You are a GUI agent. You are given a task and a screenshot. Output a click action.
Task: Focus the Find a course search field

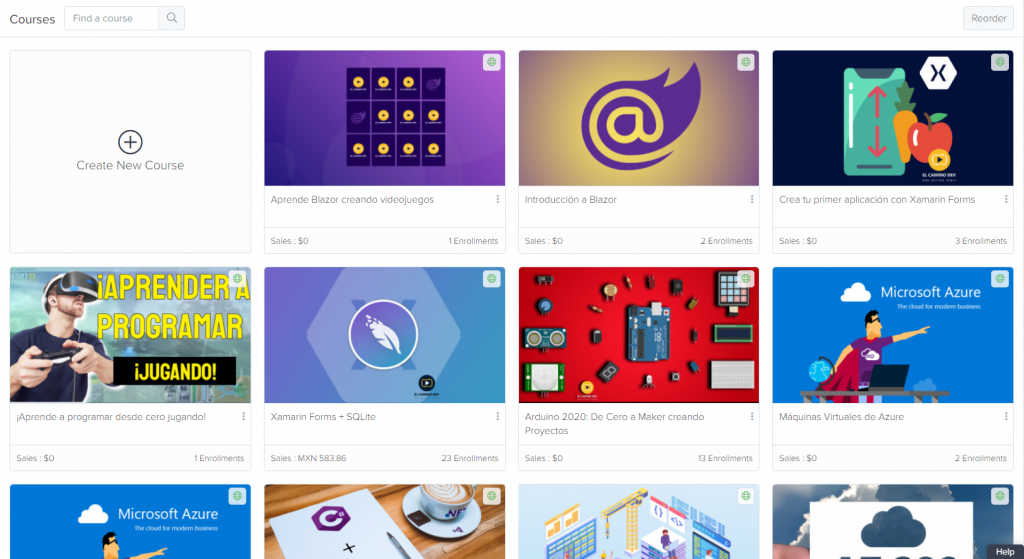(112, 18)
